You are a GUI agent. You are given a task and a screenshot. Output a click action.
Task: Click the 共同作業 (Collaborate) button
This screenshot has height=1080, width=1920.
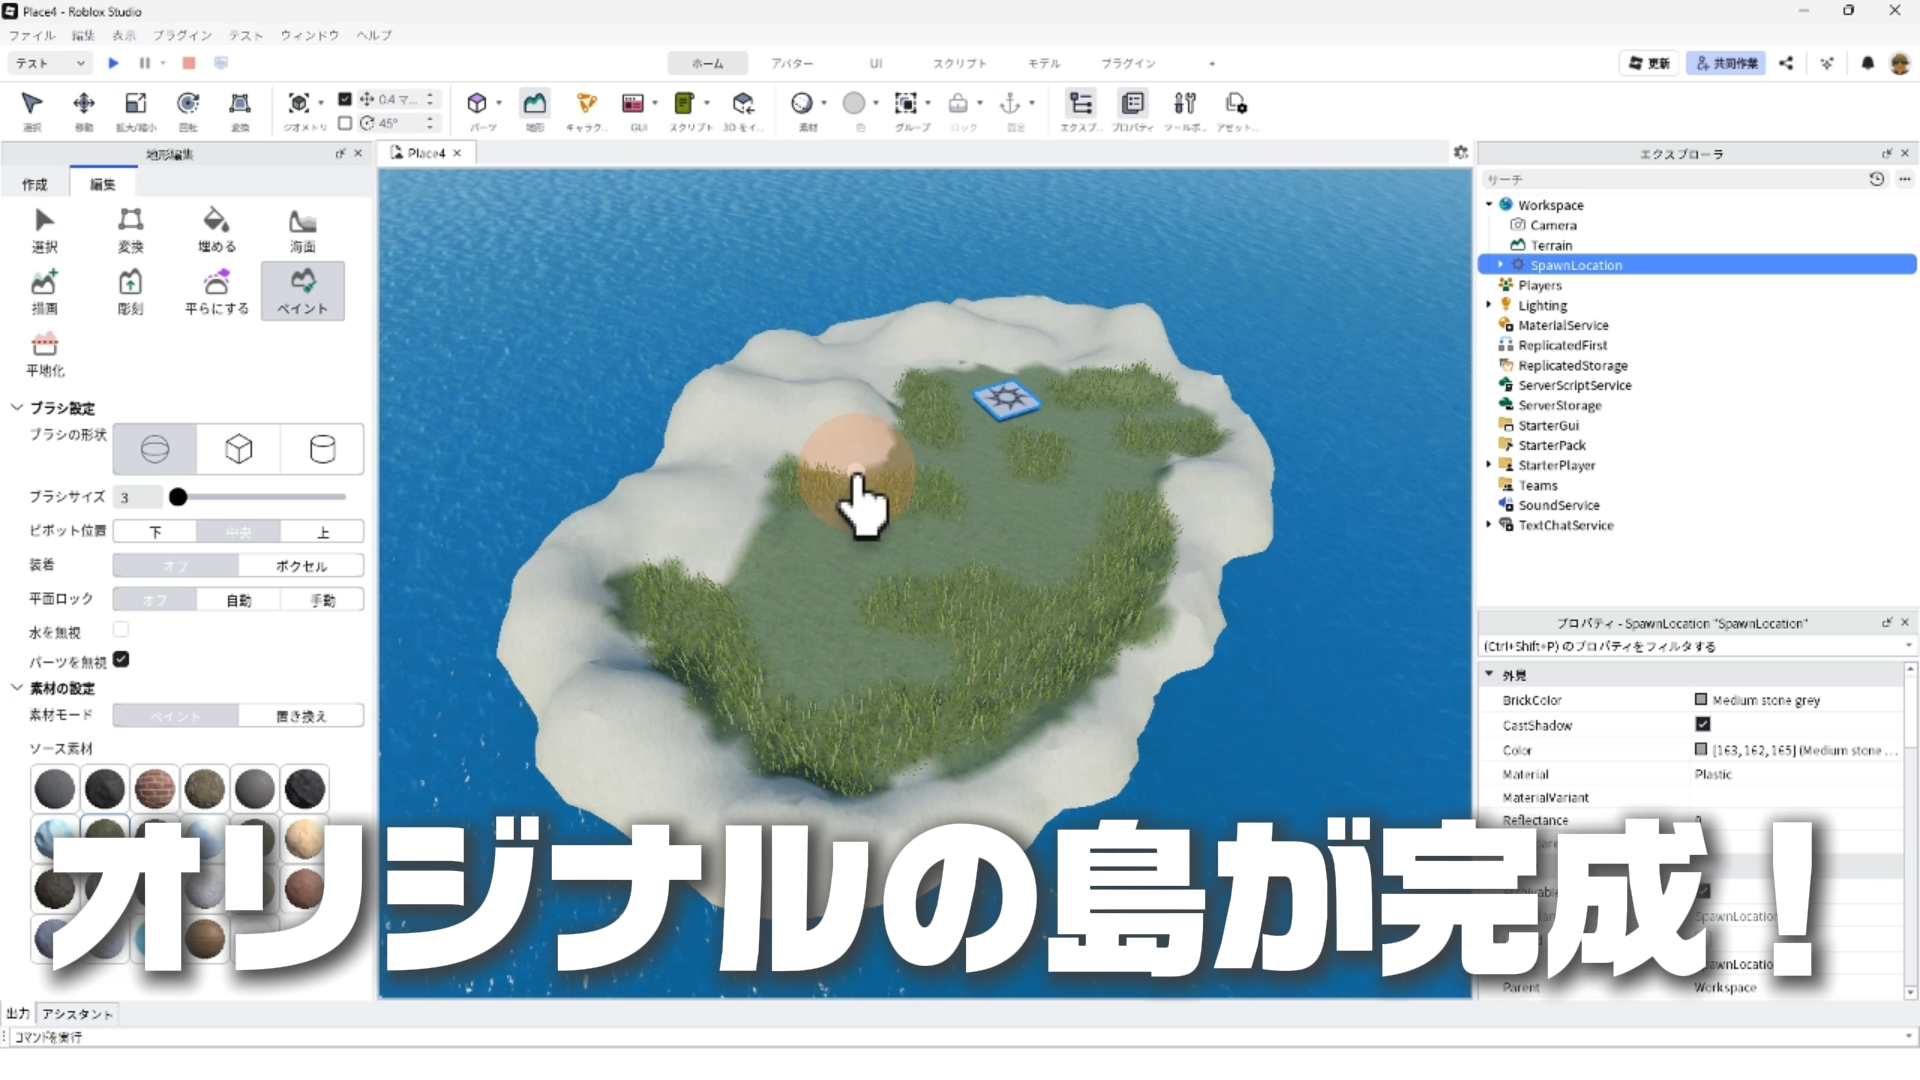pyautogui.click(x=1726, y=63)
